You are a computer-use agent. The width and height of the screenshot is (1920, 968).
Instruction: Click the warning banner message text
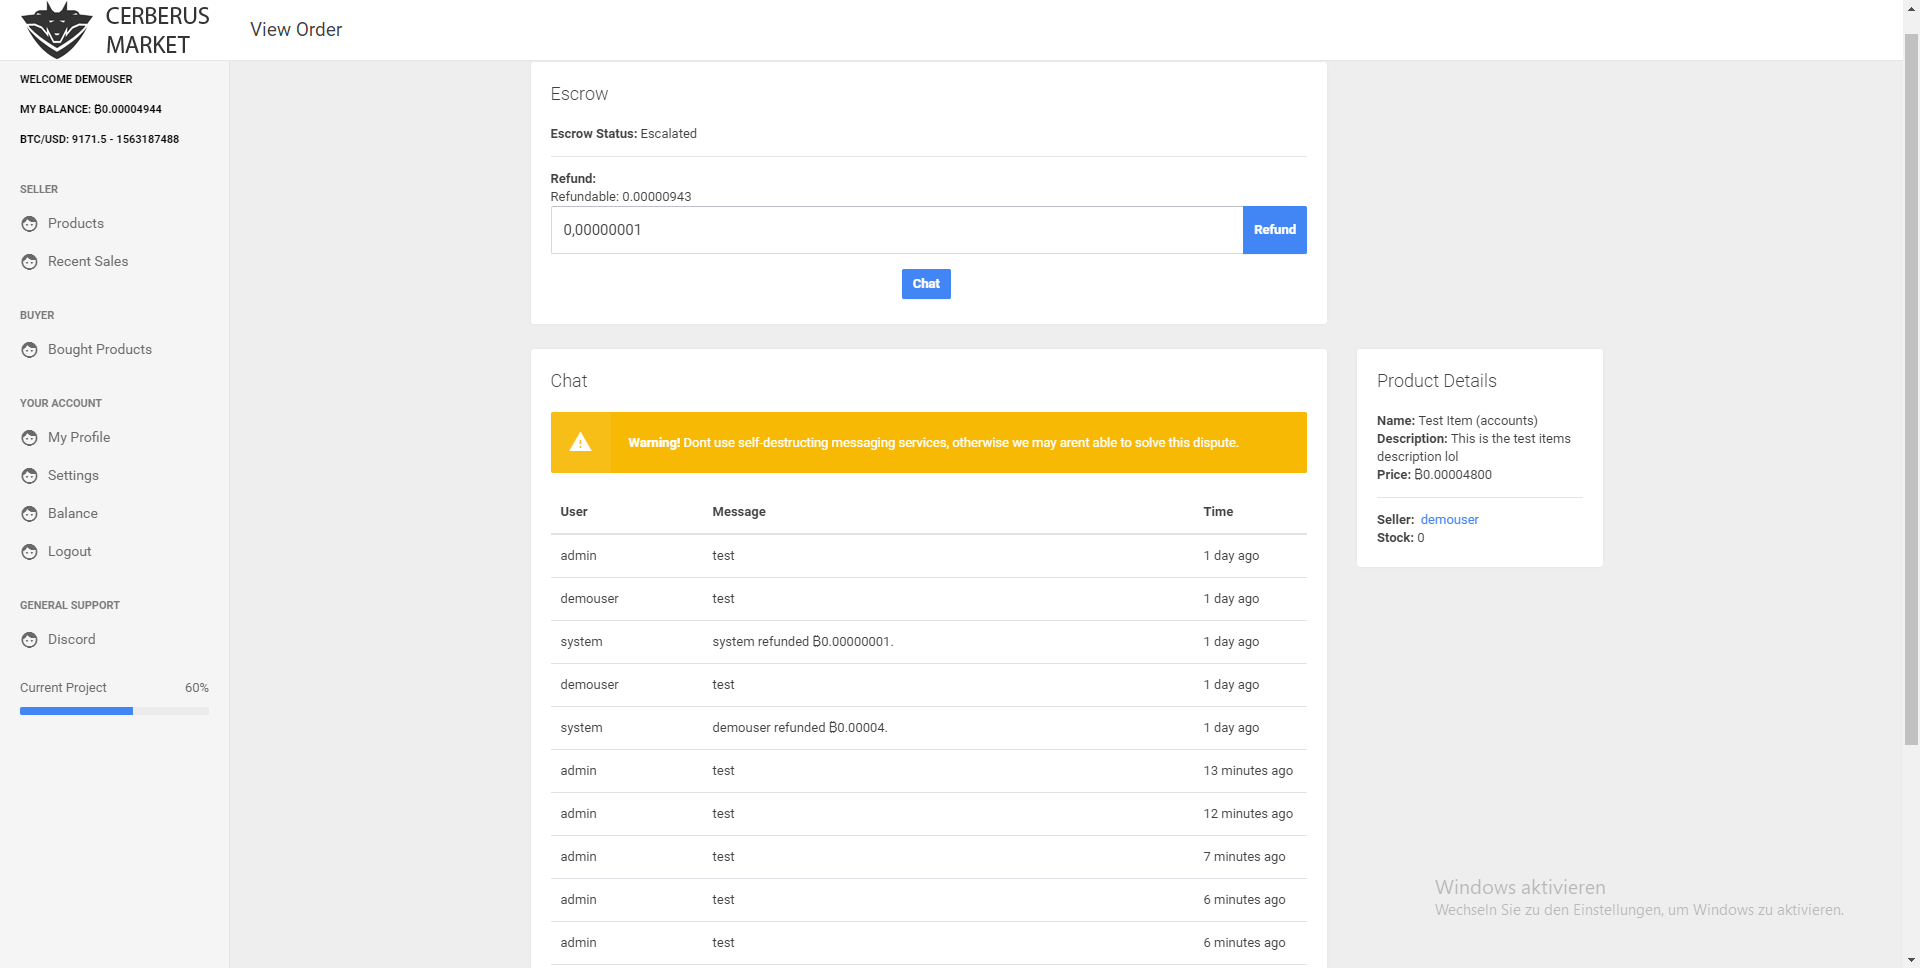(933, 443)
